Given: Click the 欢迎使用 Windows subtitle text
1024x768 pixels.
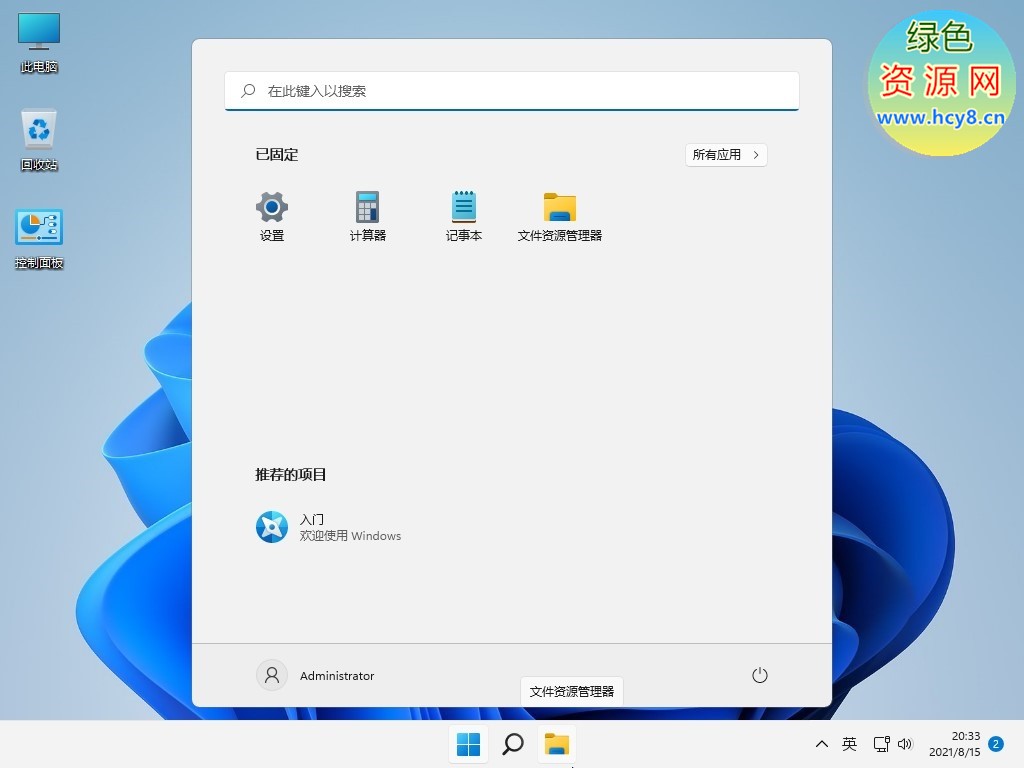Looking at the screenshot, I should click(350, 536).
